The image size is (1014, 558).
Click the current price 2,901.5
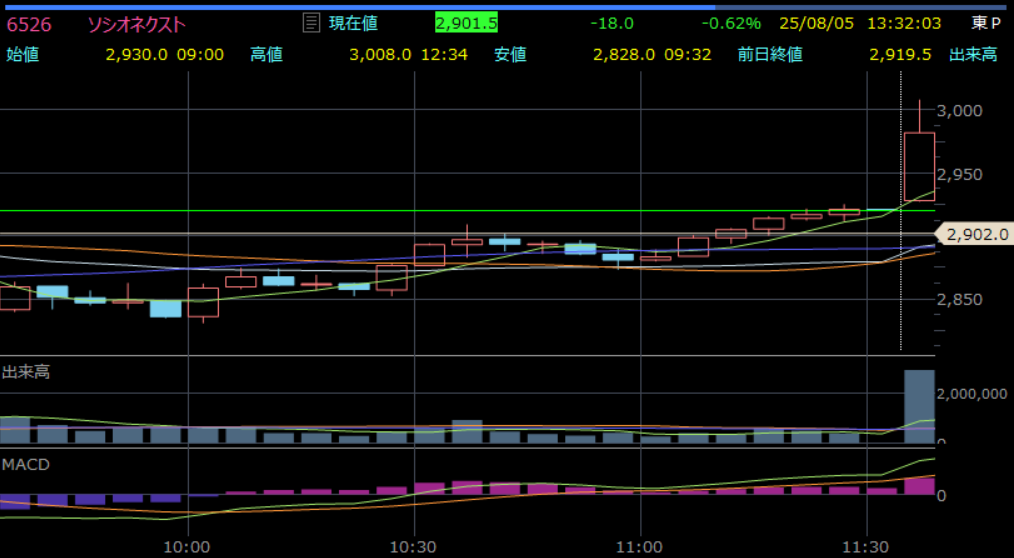466,24
